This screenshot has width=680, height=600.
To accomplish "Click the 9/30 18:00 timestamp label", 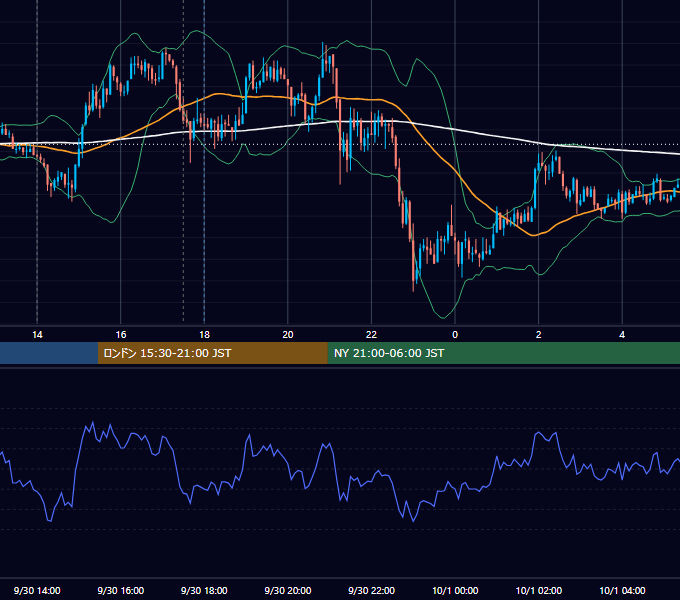I will tap(204, 590).
